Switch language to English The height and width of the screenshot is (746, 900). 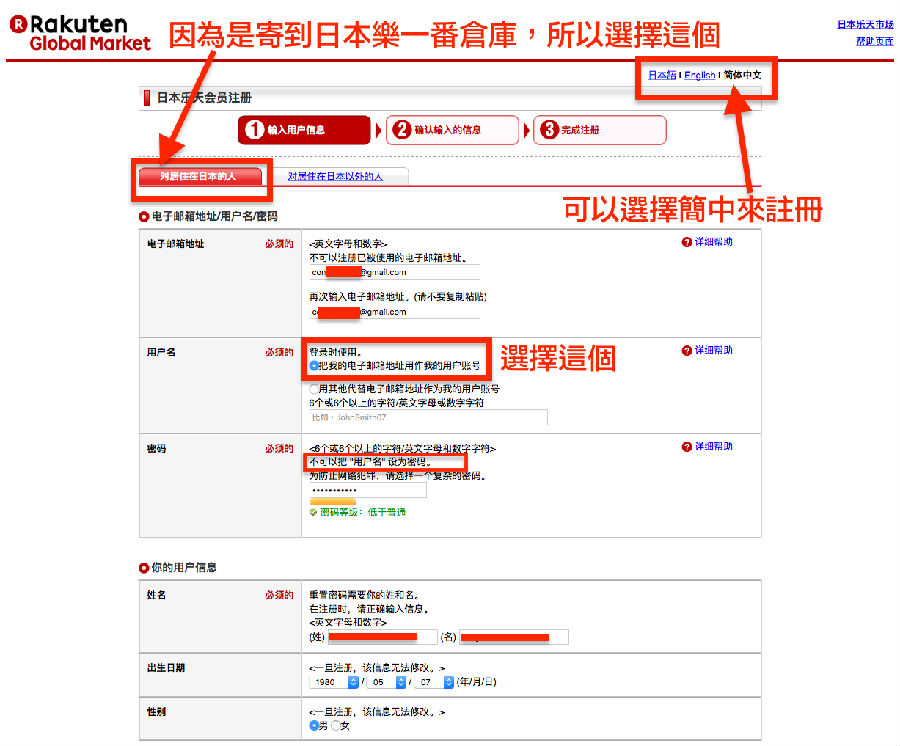coord(700,75)
